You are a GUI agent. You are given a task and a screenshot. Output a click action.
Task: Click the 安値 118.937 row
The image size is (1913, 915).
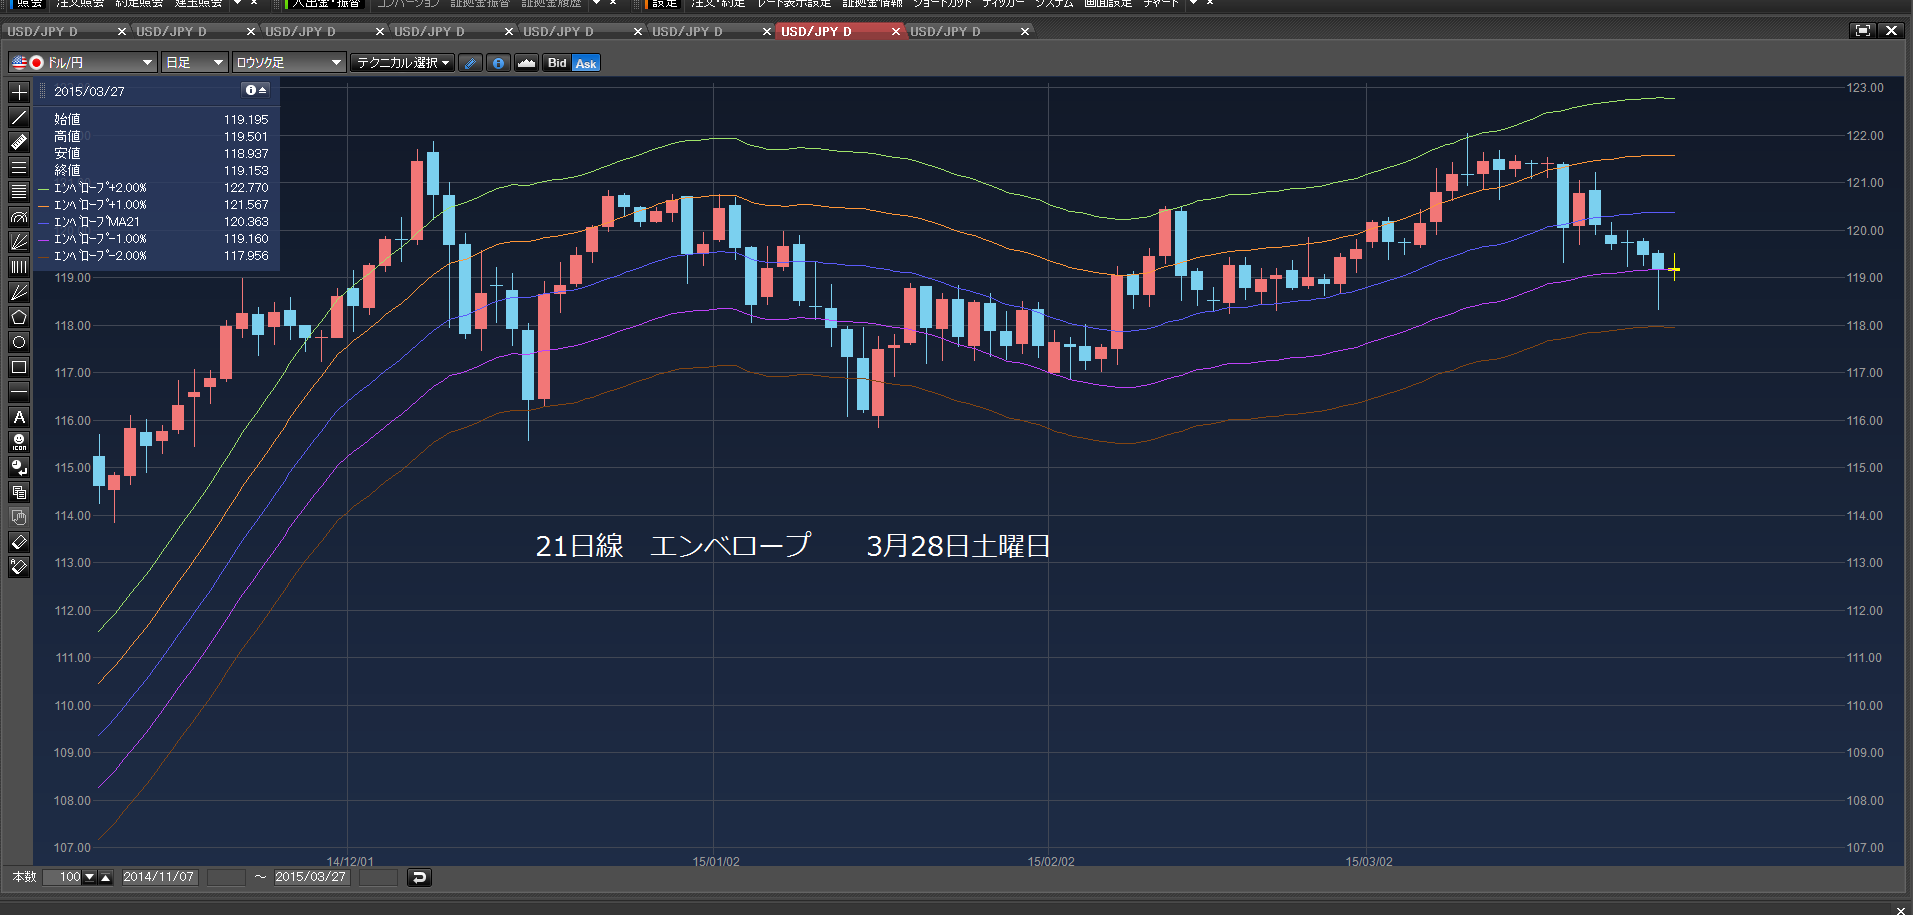(160, 153)
